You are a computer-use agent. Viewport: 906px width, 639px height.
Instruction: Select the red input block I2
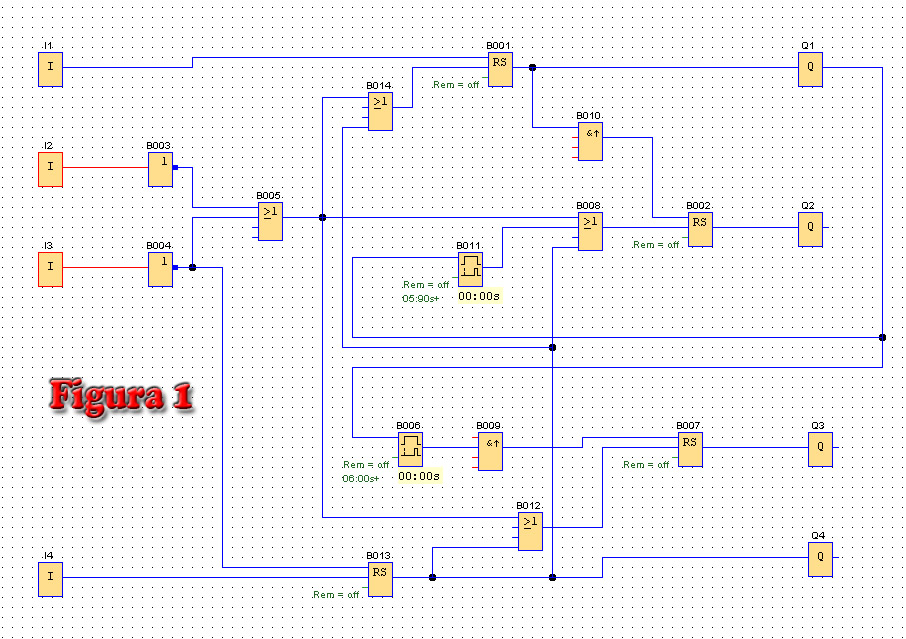click(50, 169)
